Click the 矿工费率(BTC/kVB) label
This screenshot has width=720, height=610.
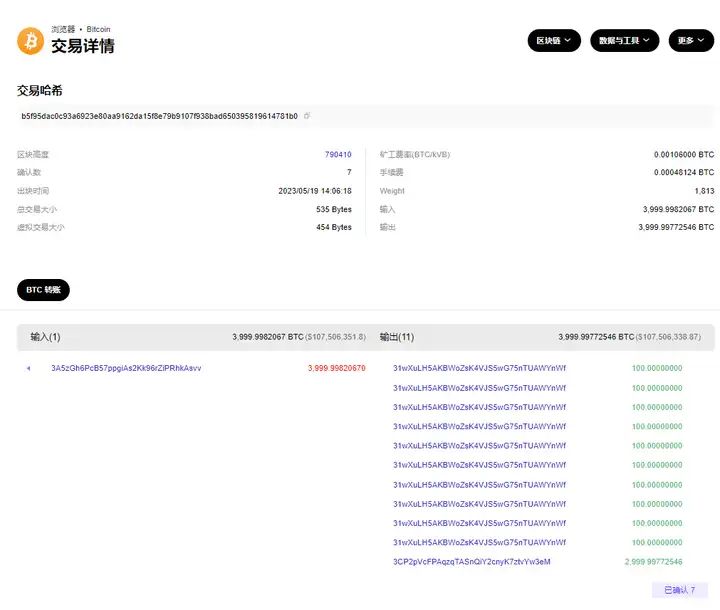(x=415, y=155)
